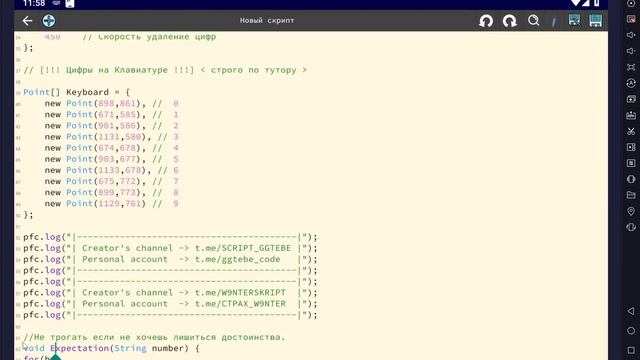The width and height of the screenshot is (640, 360).
Task: Tap the Android back triangle button
Action: 631,311
